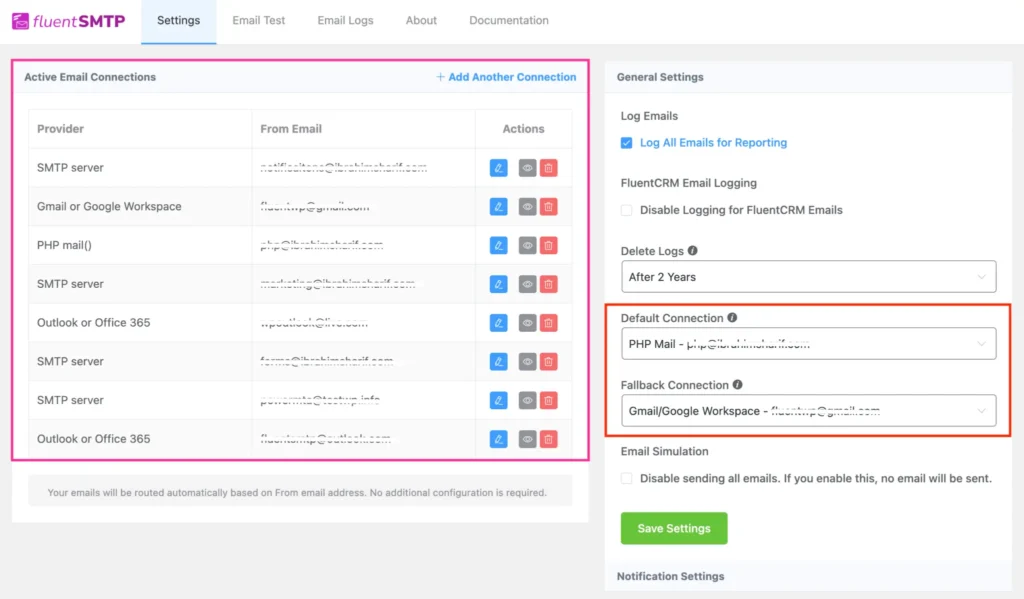Go to the About tab
Screen dimensions: 1024x599
click(x=421, y=21)
